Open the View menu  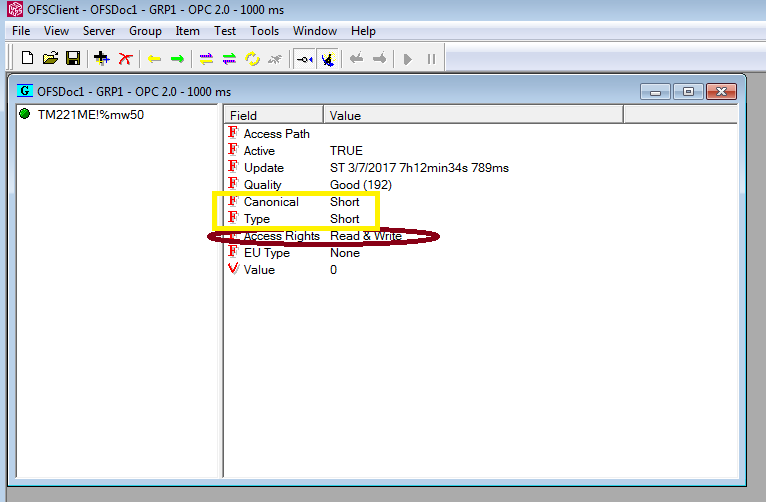pyautogui.click(x=56, y=31)
